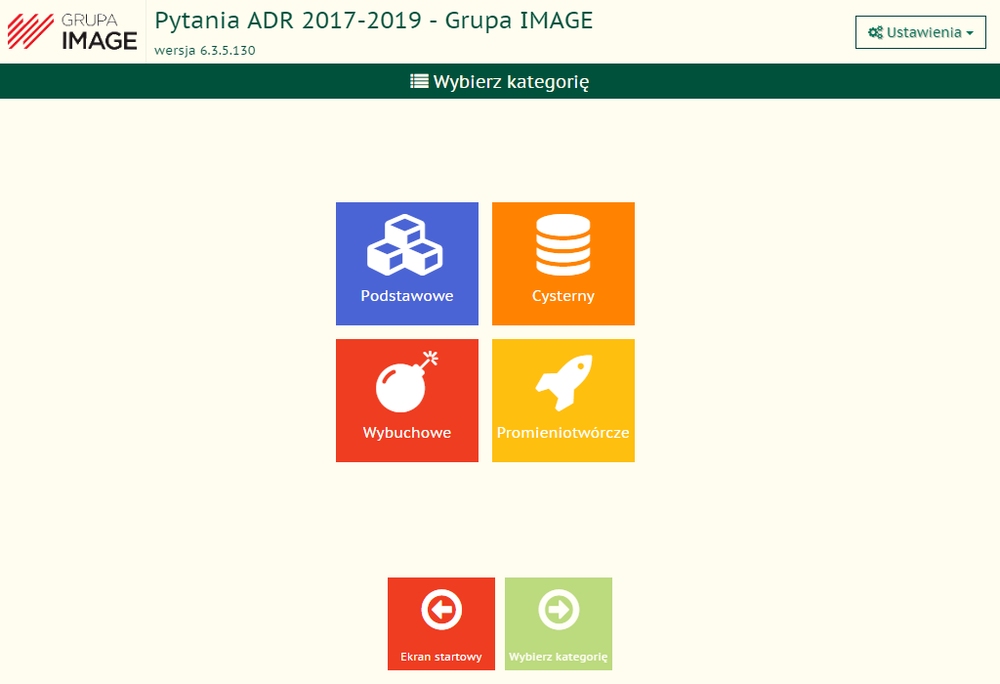
Task: Confirm with the green Wybierz kategorię button label
Action: pyautogui.click(x=558, y=657)
